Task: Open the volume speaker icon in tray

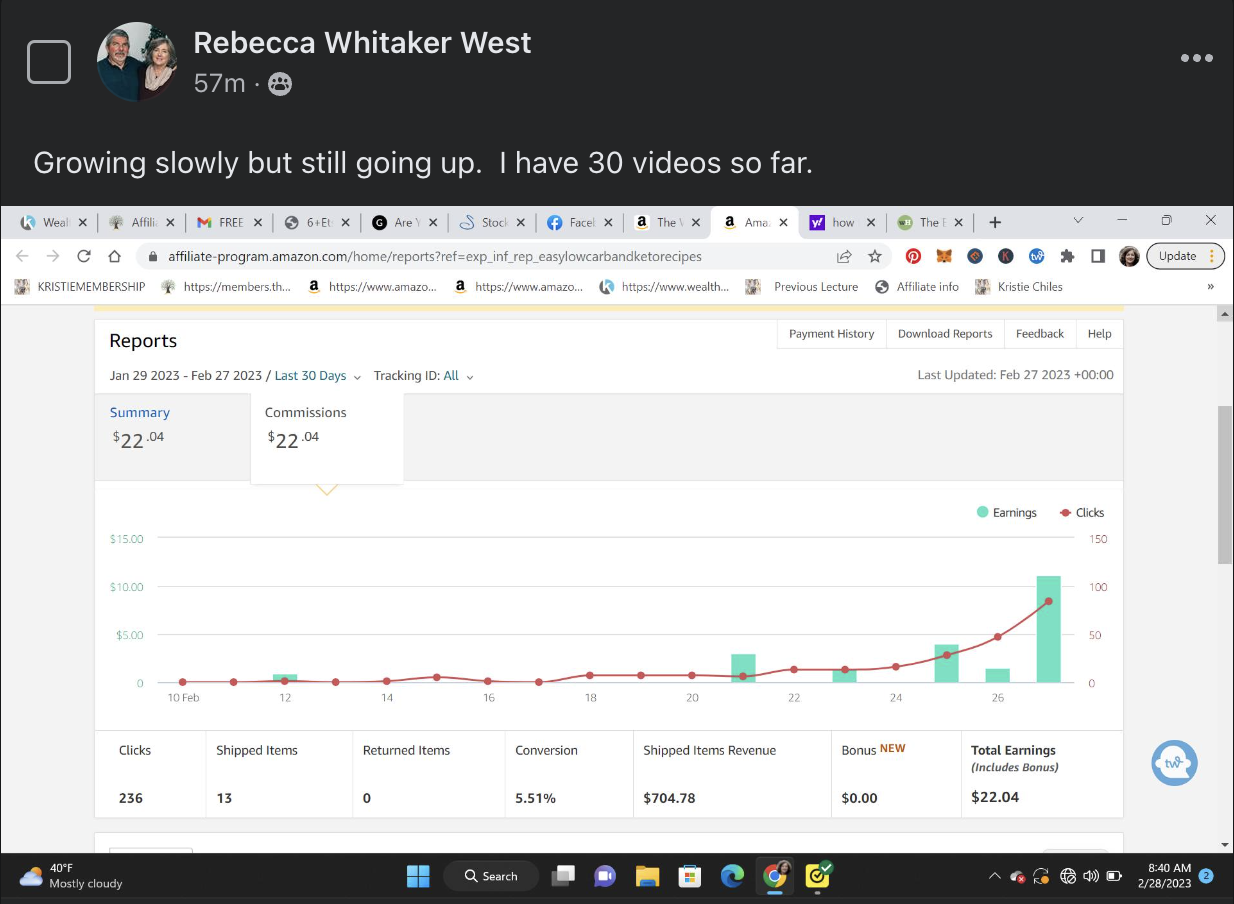Action: (1090, 876)
